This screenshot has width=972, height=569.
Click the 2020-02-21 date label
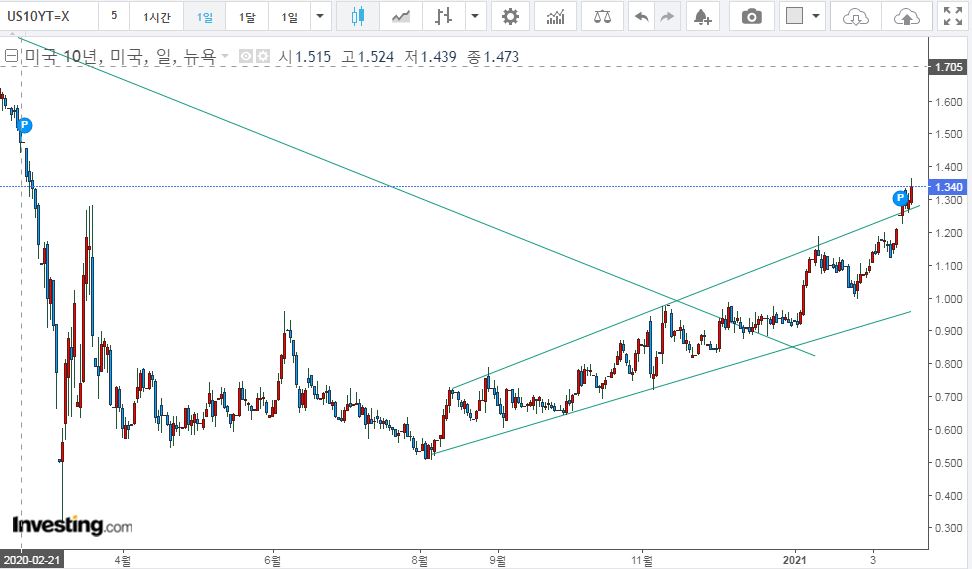click(32, 560)
